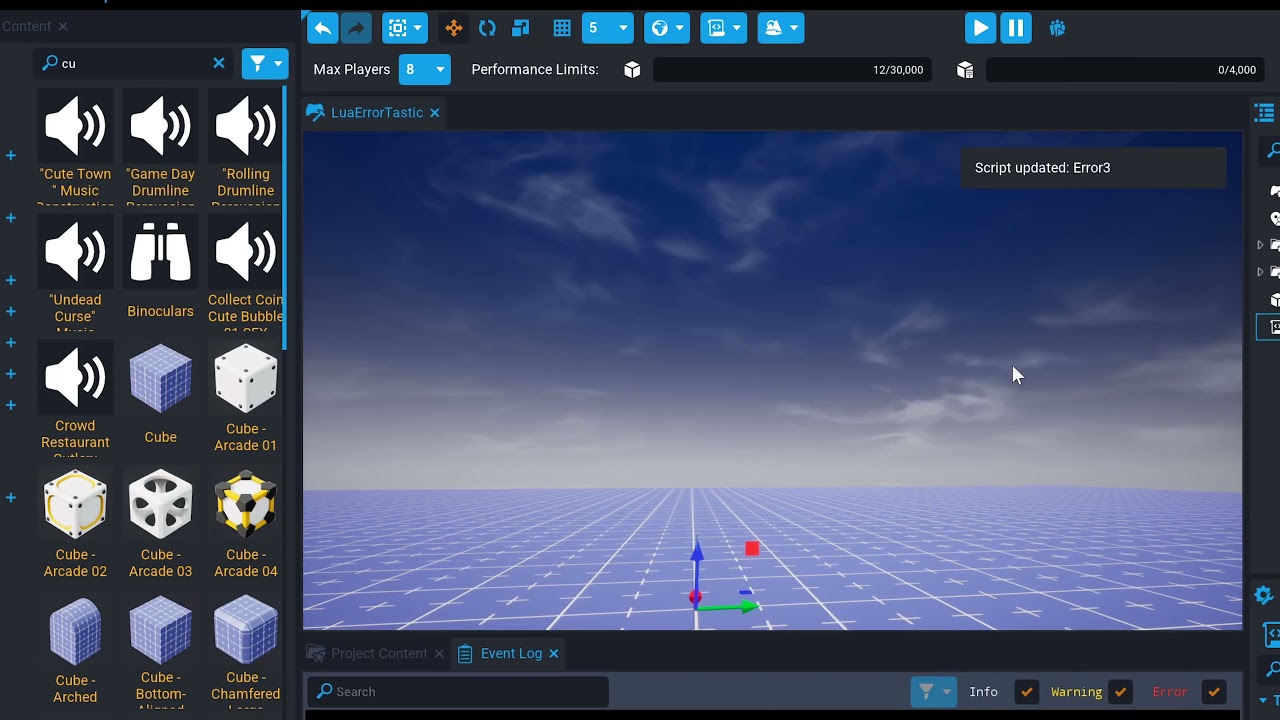The width and height of the screenshot is (1280, 720).
Task: Select the Cube - Arched asset
Action: click(75, 650)
